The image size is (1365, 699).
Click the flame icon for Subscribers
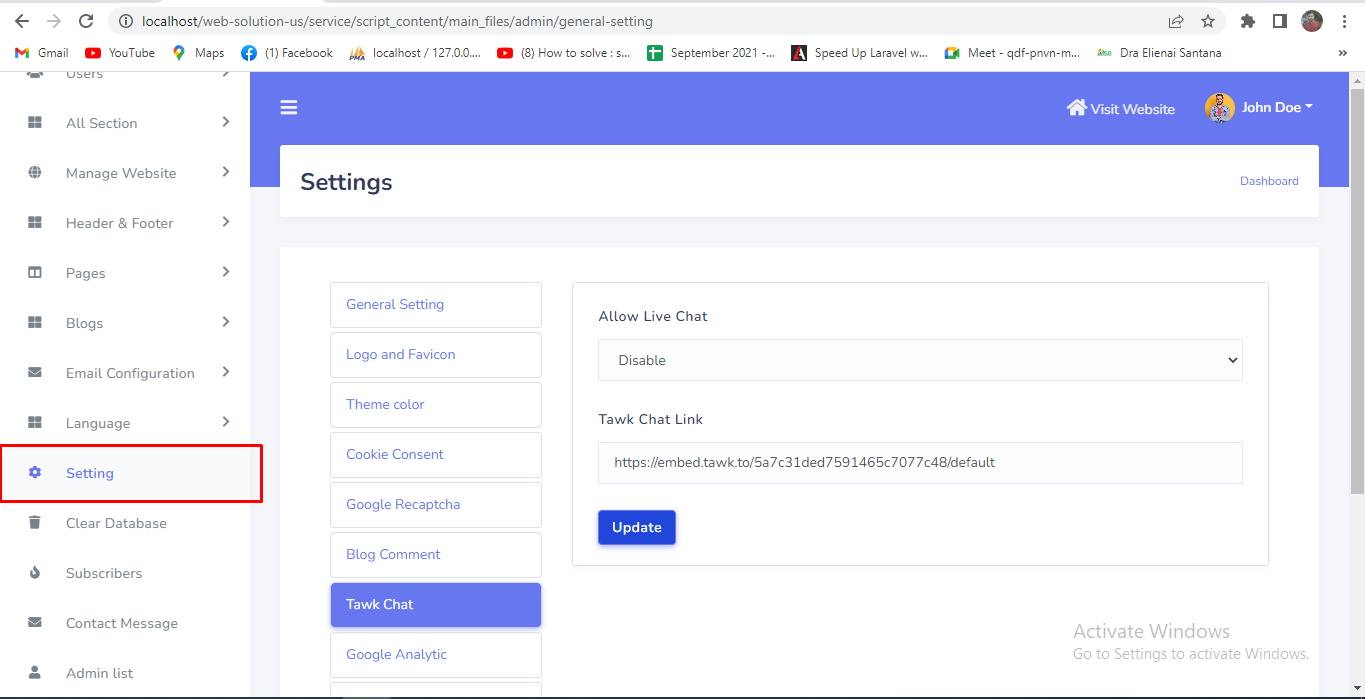tap(35, 573)
